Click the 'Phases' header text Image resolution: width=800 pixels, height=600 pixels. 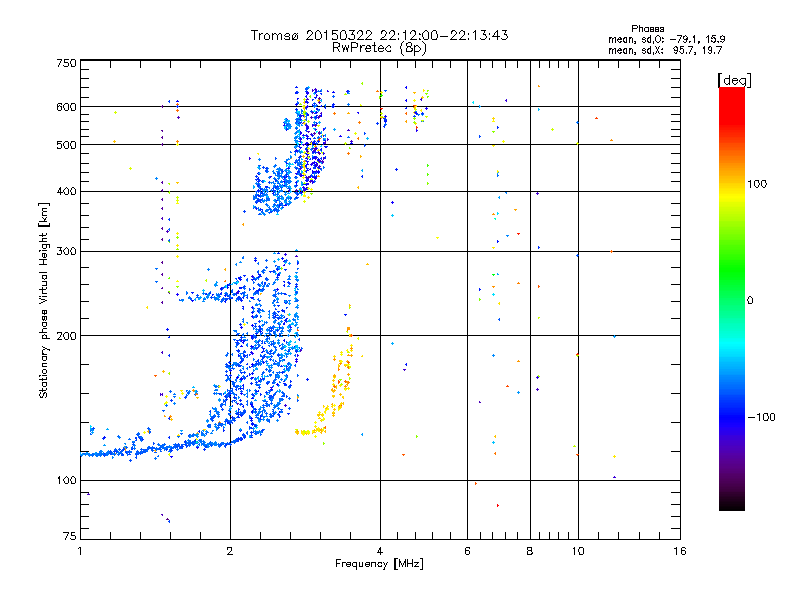click(x=647, y=29)
